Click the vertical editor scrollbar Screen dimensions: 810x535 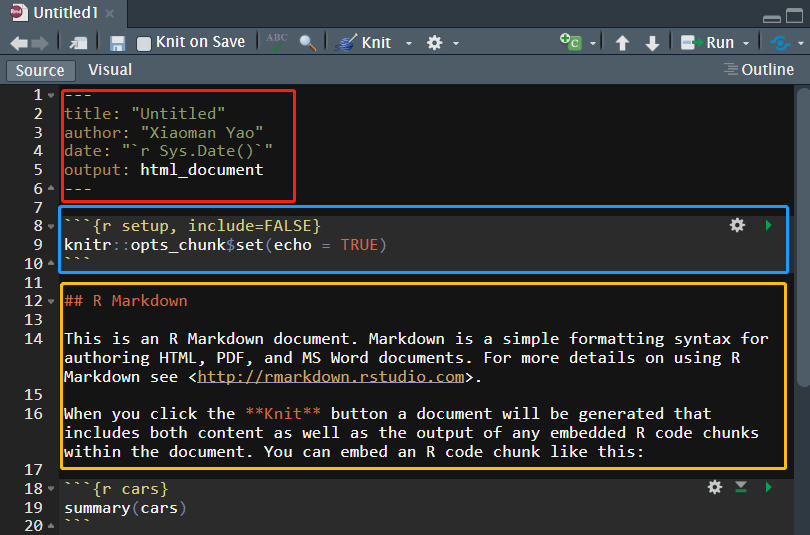click(x=803, y=238)
